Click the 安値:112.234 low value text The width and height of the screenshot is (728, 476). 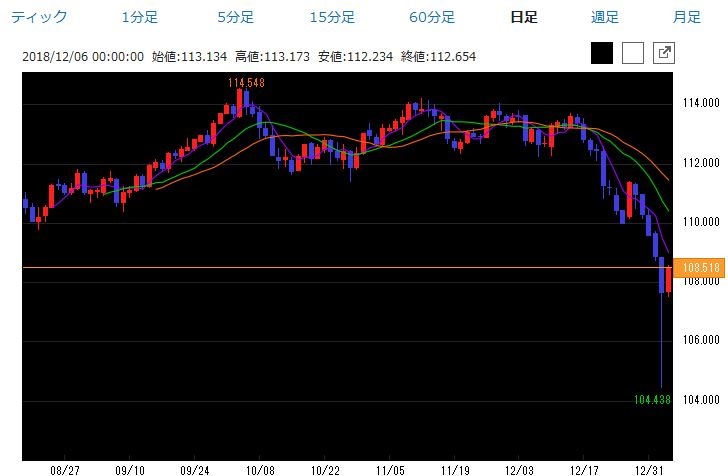coord(355,57)
